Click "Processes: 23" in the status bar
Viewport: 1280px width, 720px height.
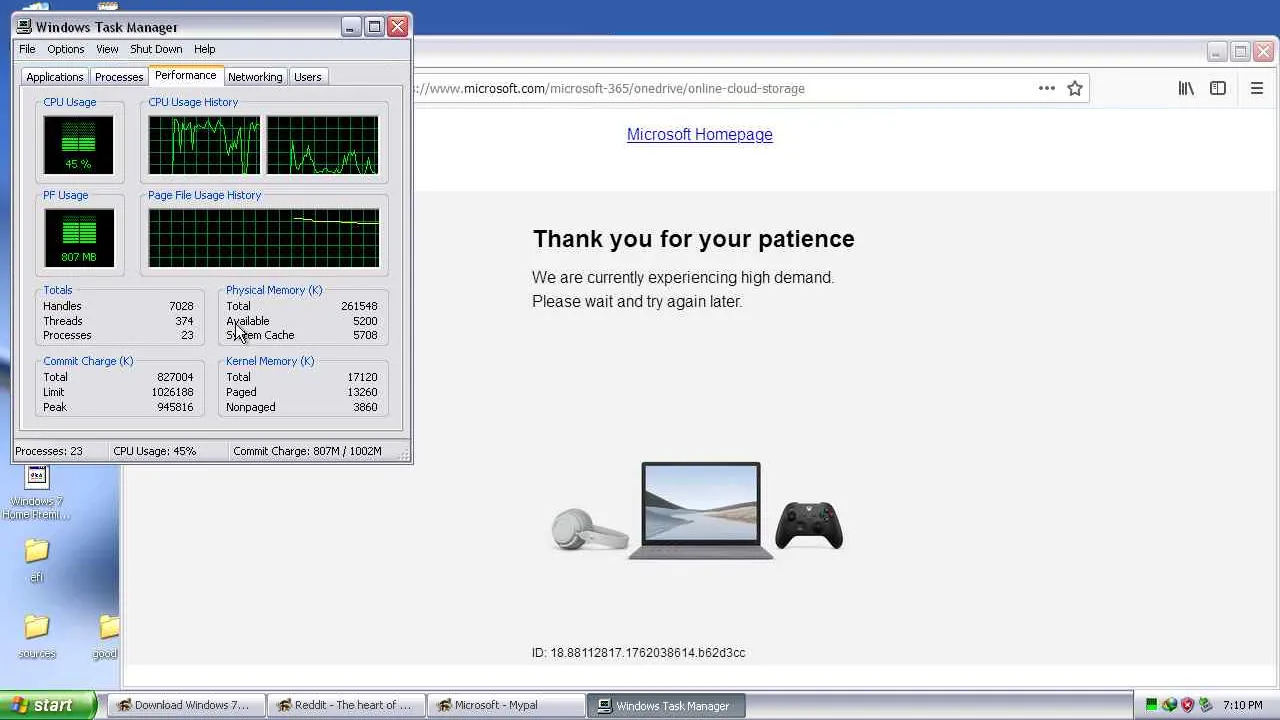pyautogui.click(x=49, y=451)
